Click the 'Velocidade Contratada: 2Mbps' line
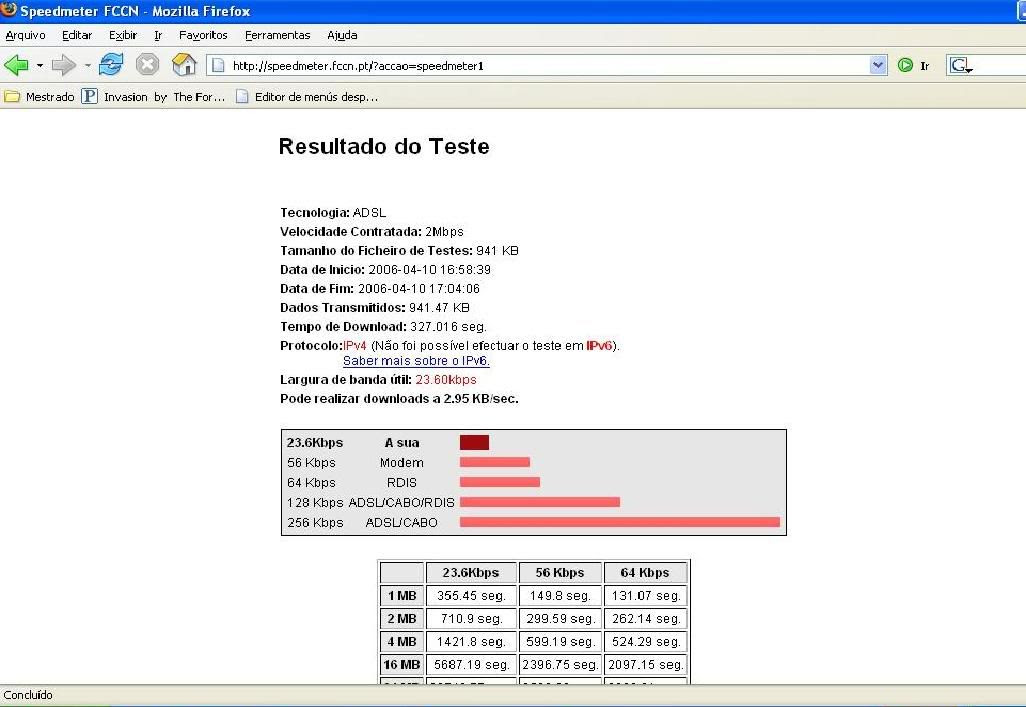 [x=372, y=232]
